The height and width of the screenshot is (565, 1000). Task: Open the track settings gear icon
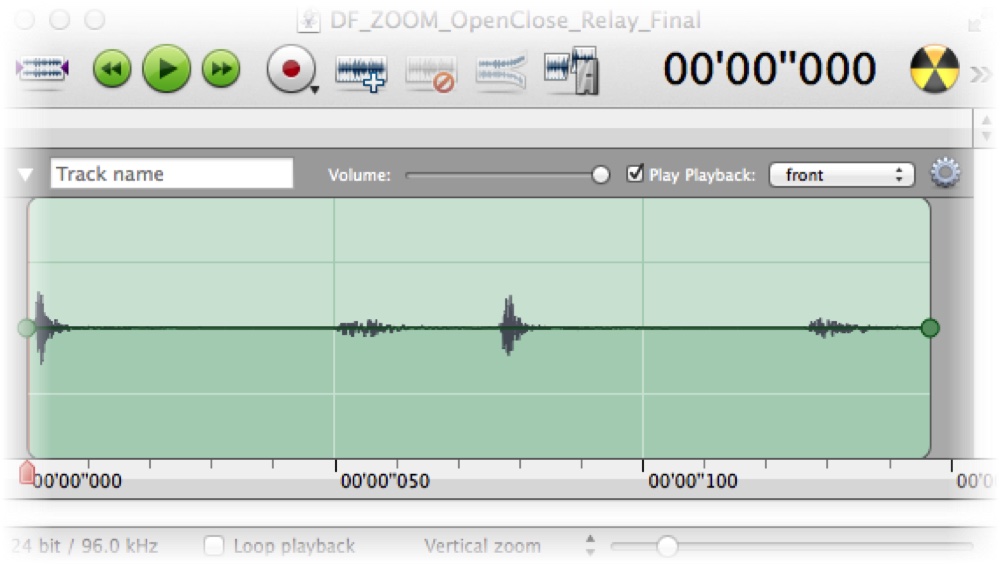click(945, 173)
